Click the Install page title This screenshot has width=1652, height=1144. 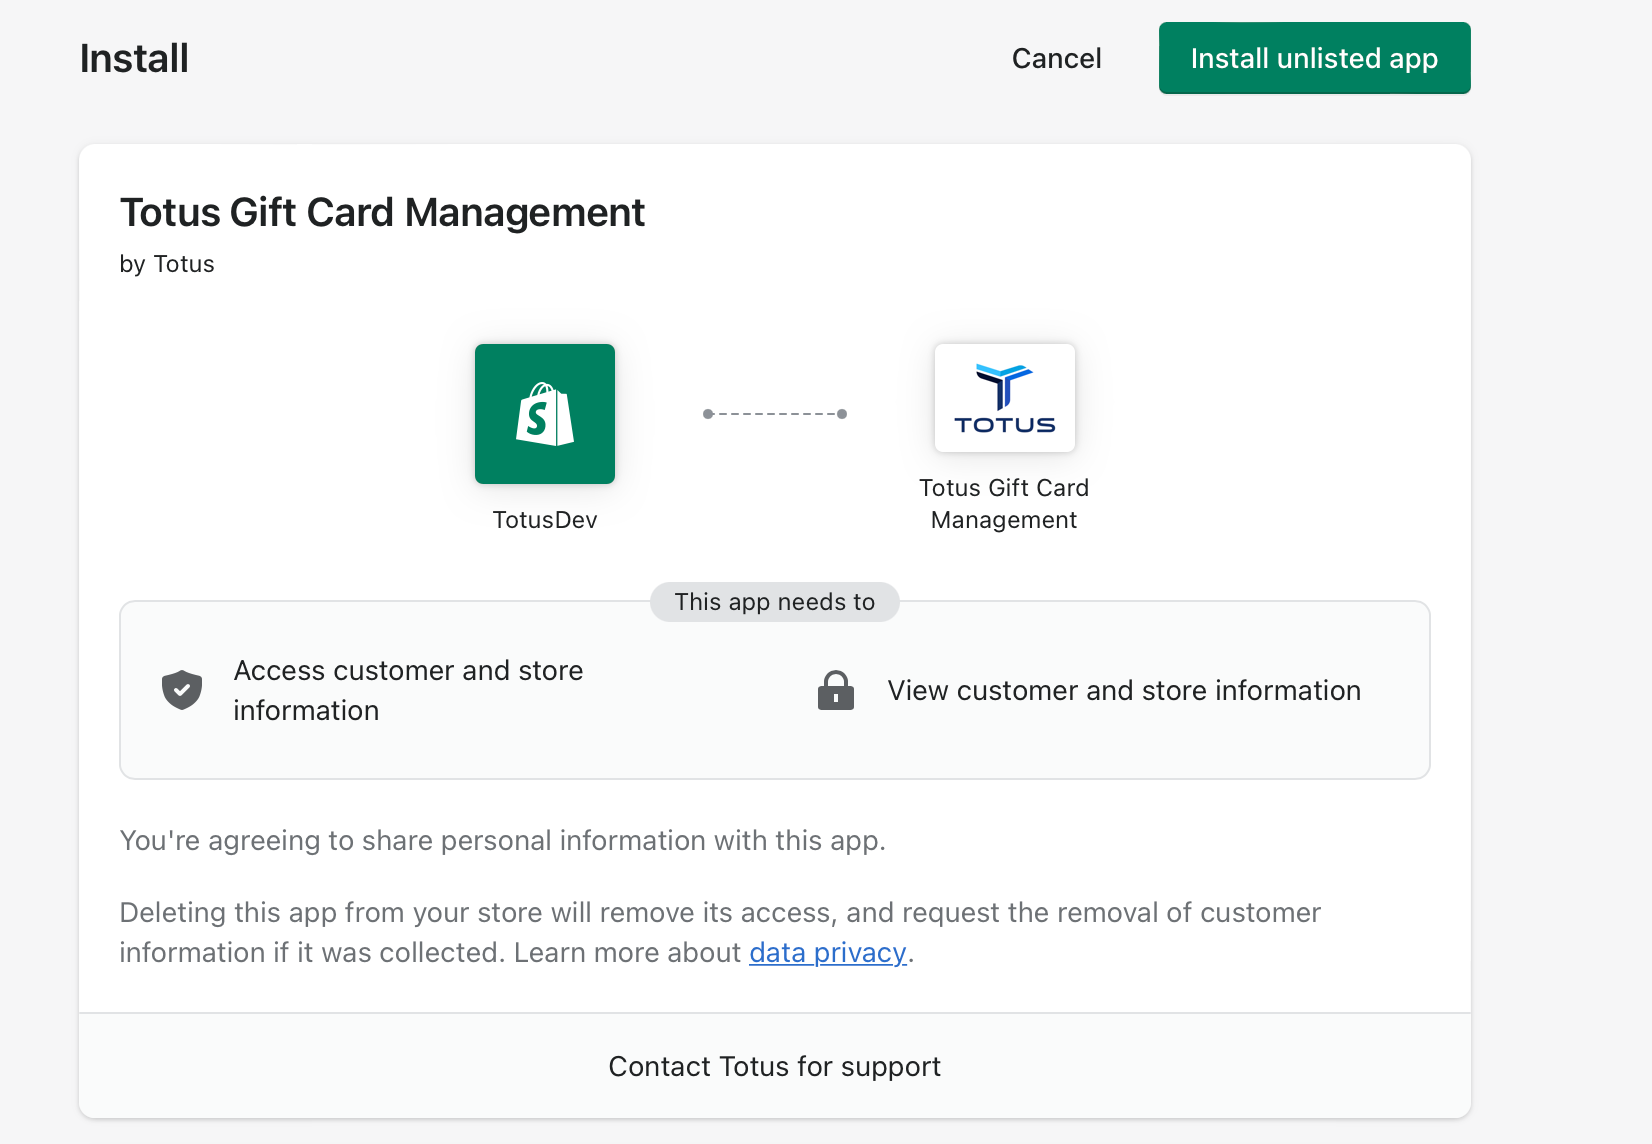[x=134, y=58]
